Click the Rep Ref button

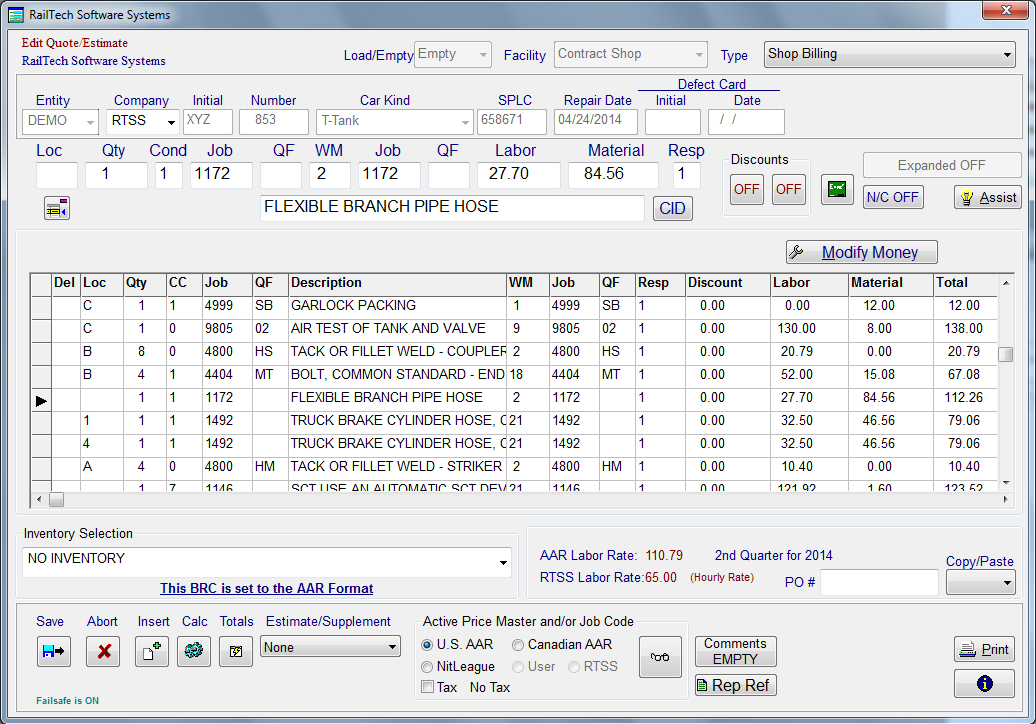tap(735, 685)
